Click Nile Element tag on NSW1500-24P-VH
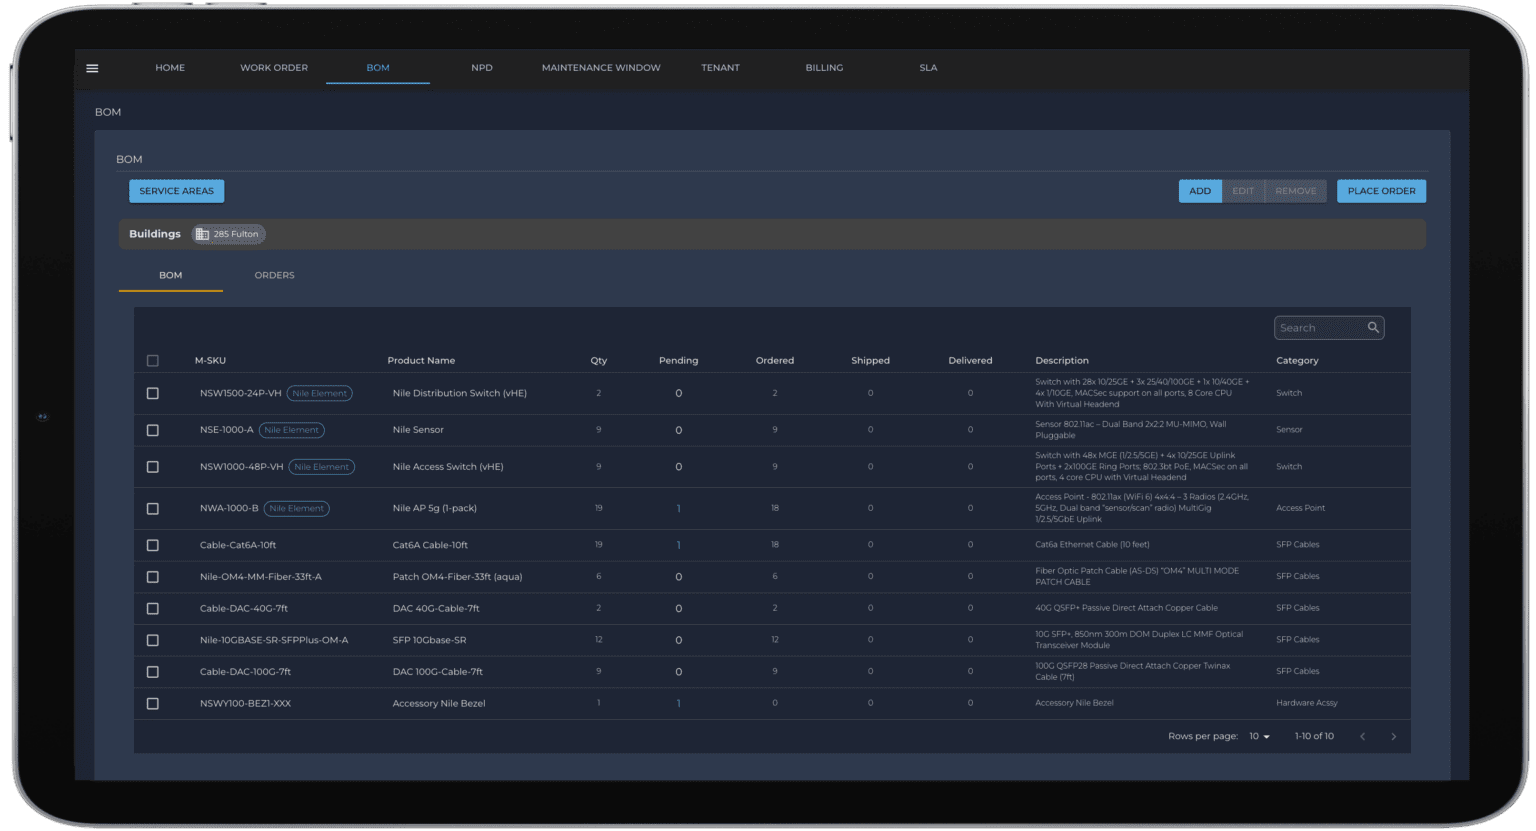Screen dimensions: 1536x831 [x=319, y=394]
